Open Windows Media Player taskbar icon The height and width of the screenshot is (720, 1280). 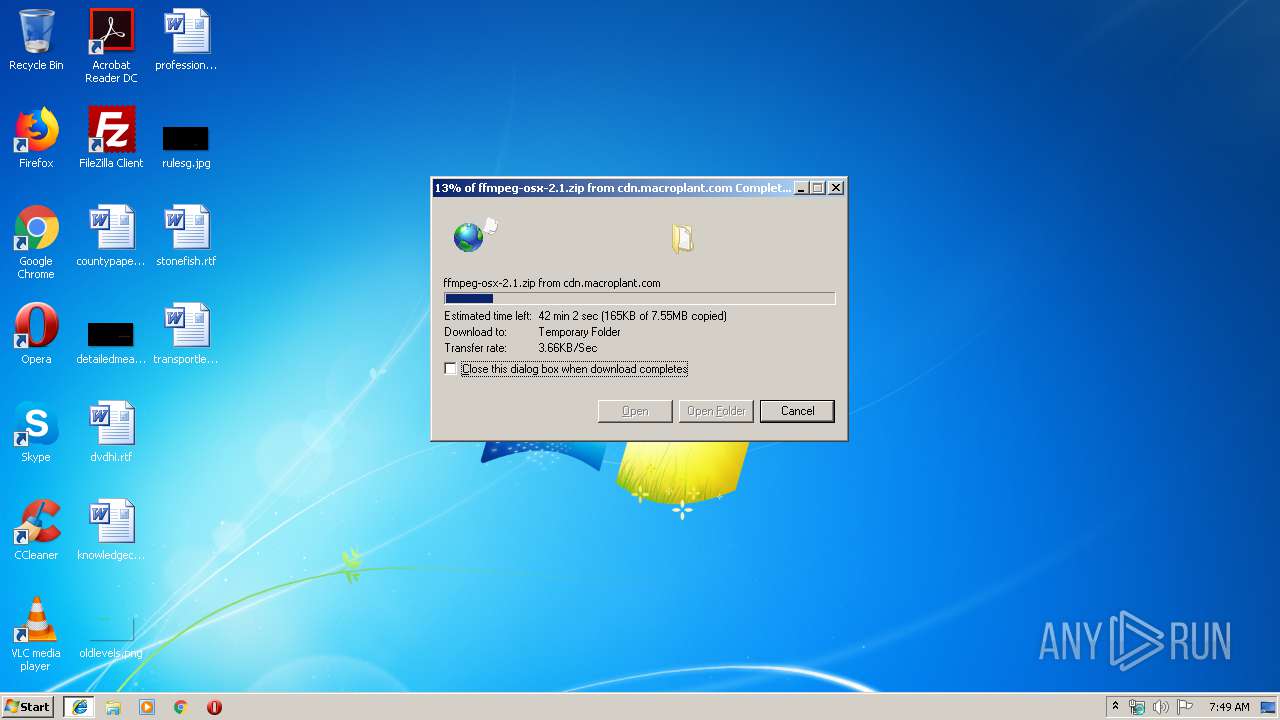[x=147, y=707]
